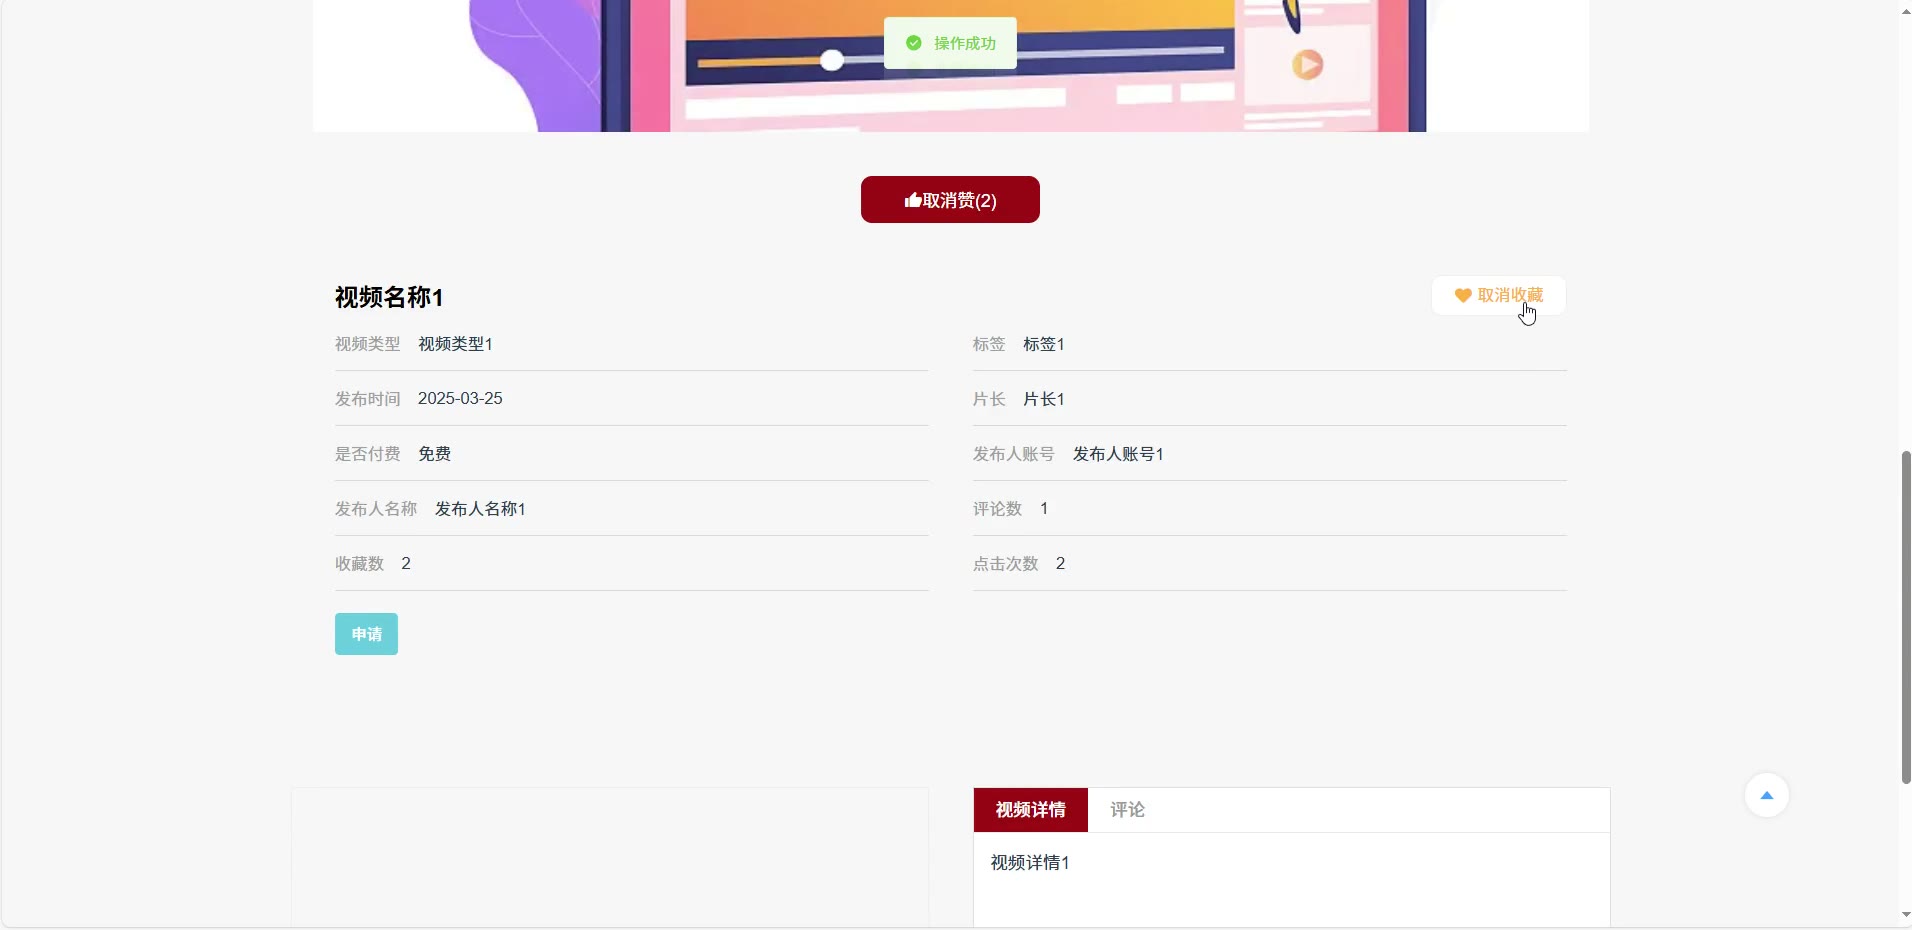Click the 2025-03-25 publish date
The image size is (1912, 930).
[460, 399]
